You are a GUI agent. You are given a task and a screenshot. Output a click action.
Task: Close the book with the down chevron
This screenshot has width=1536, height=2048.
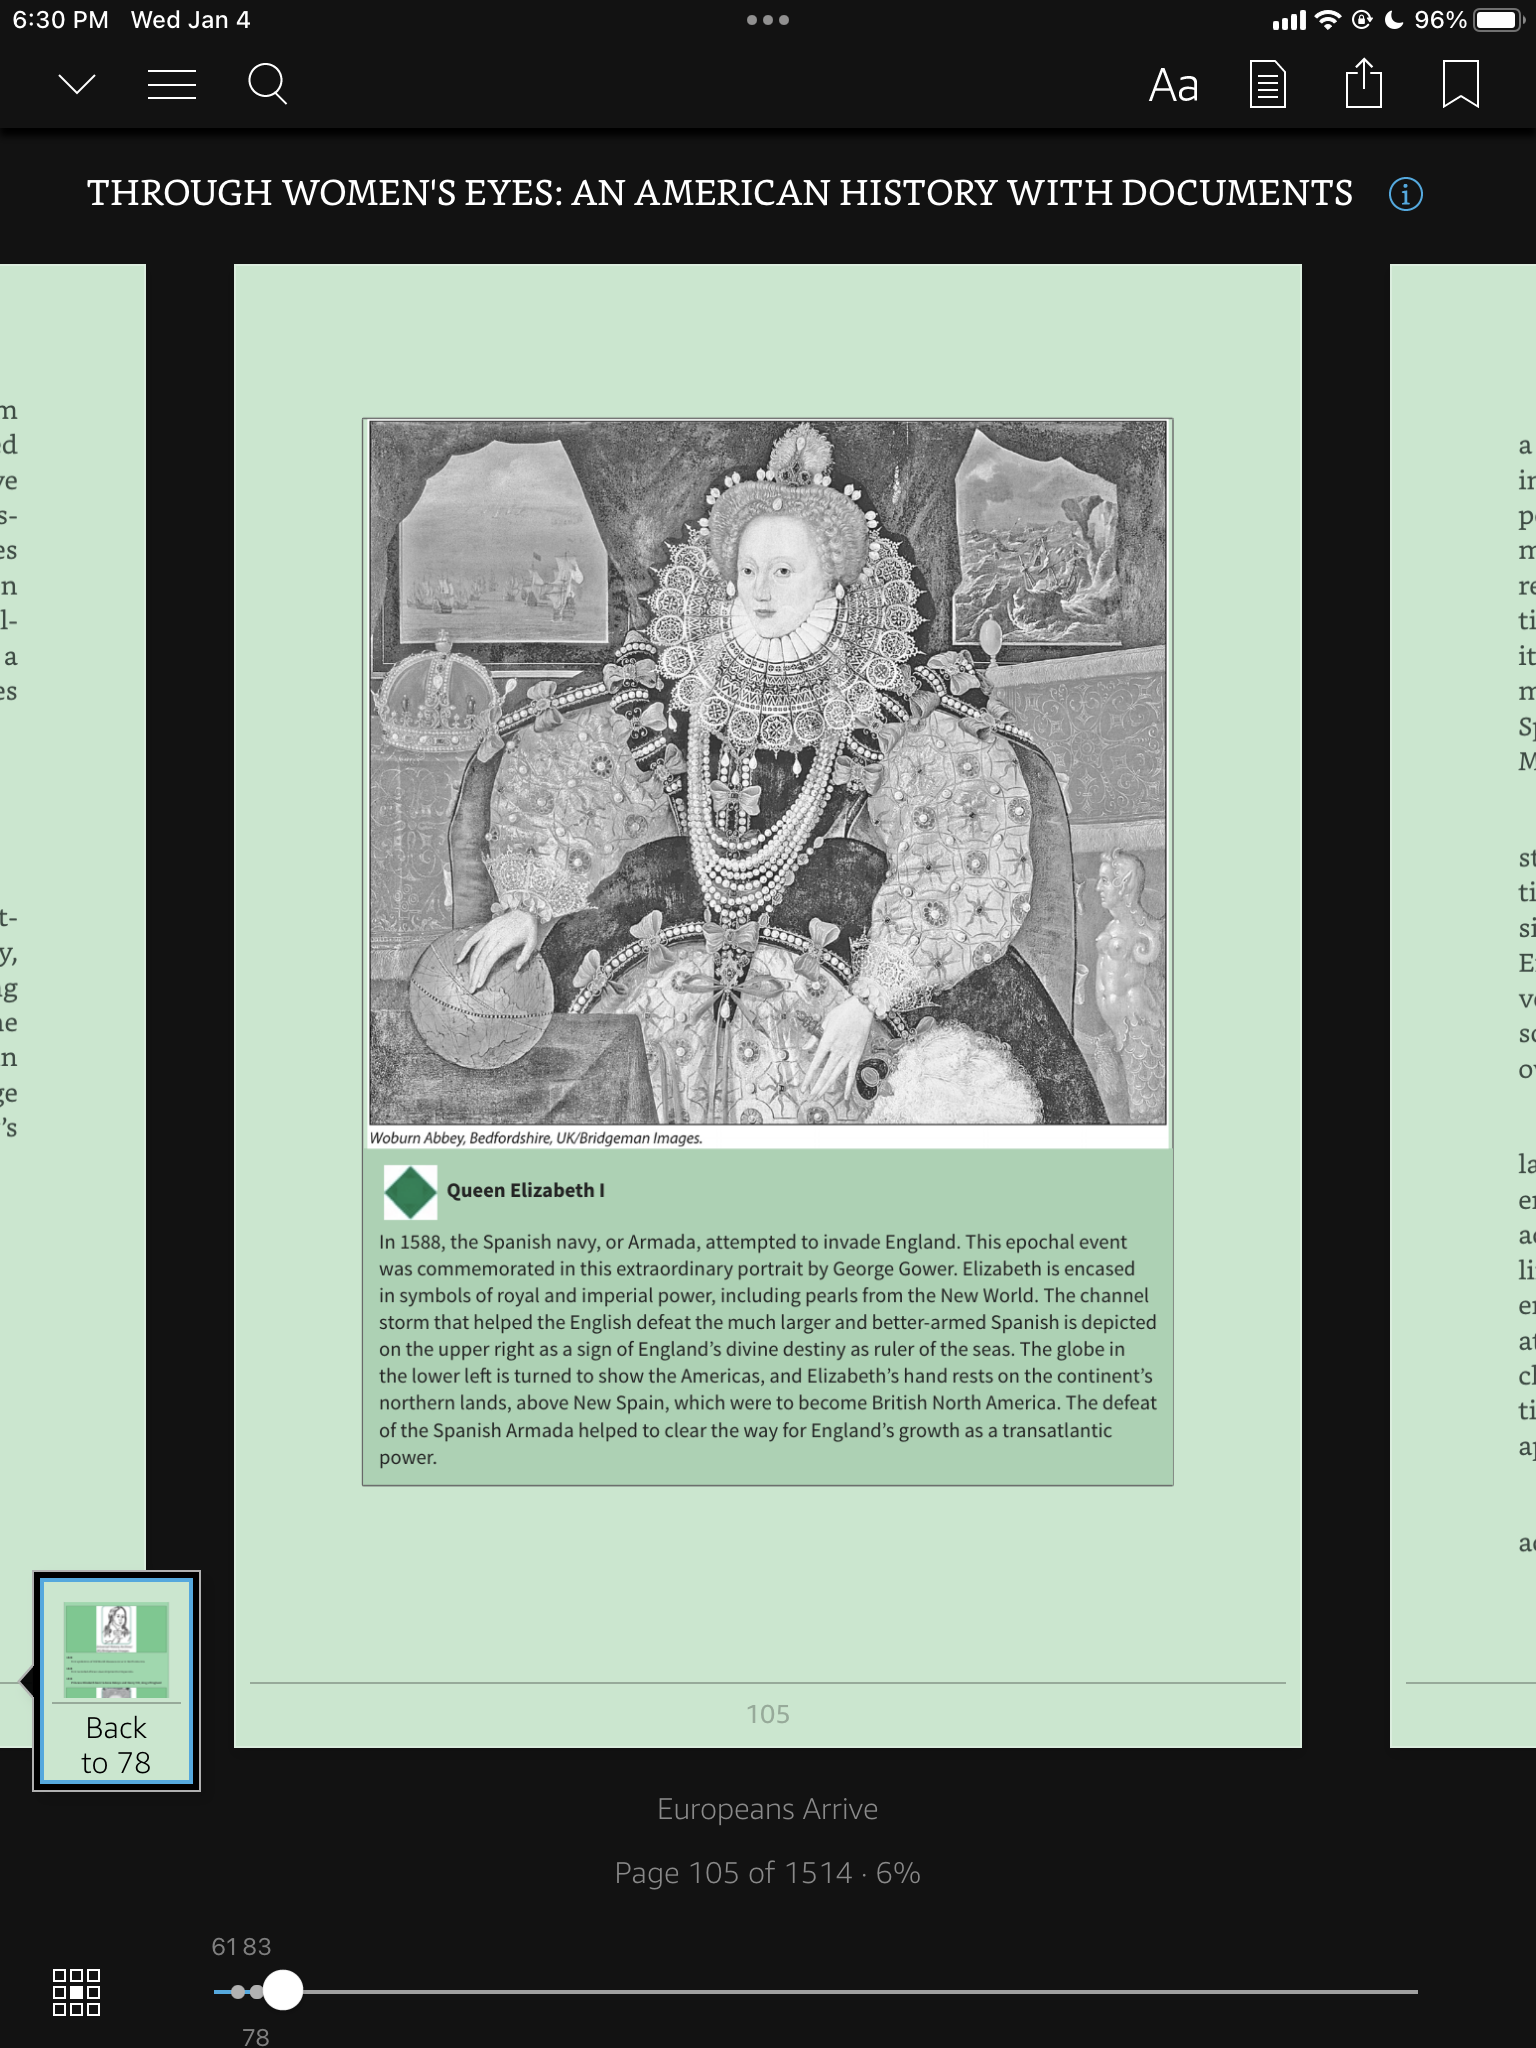pos(77,85)
